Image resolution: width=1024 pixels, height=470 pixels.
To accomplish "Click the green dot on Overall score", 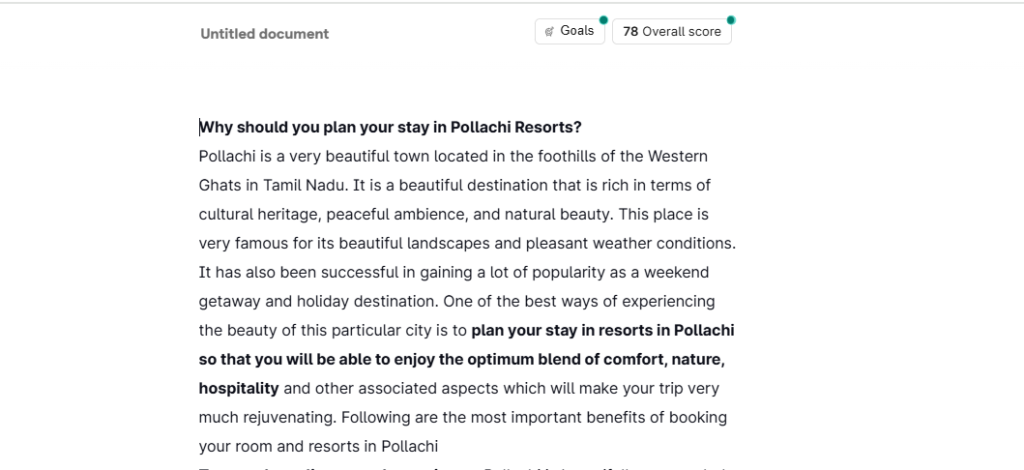I will coord(731,19).
